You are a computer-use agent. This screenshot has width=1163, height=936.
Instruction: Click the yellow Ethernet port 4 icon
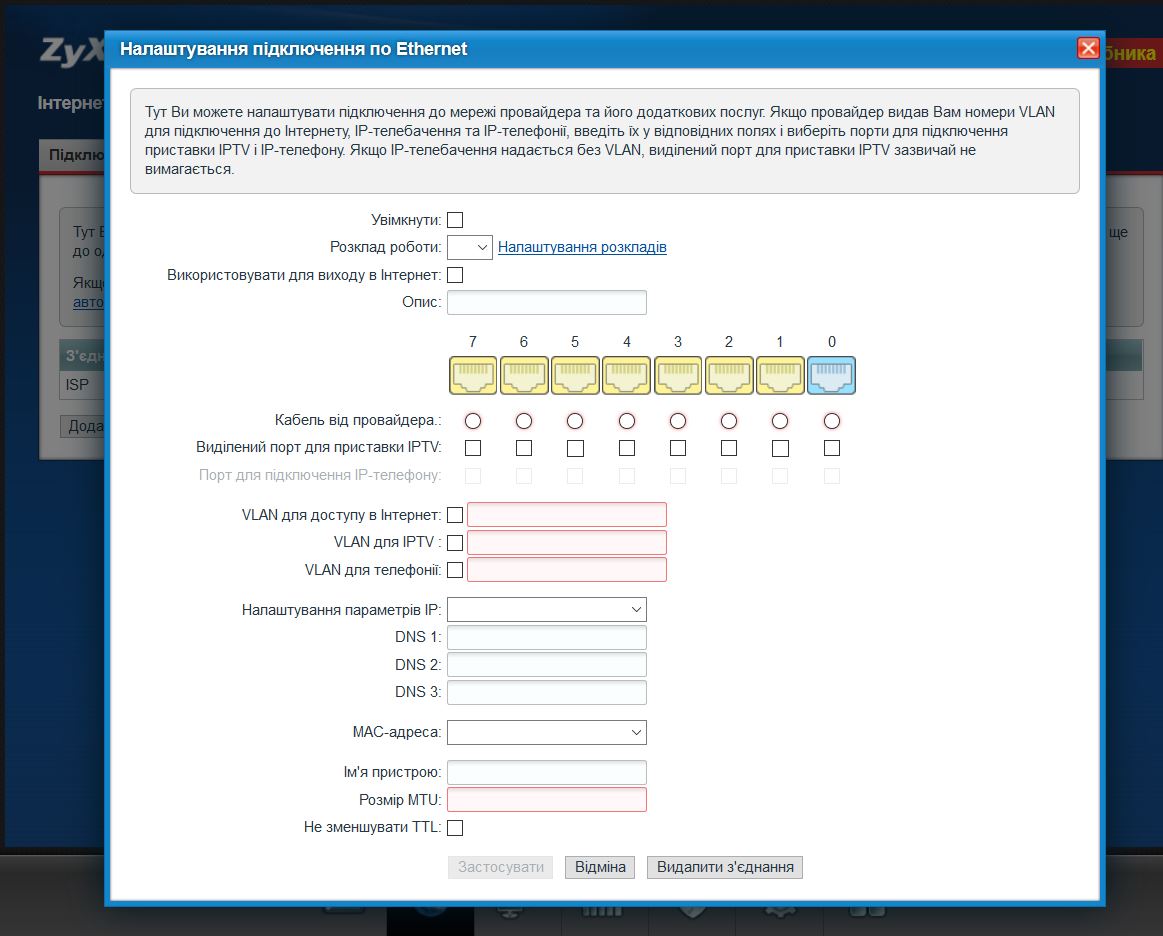(x=627, y=375)
